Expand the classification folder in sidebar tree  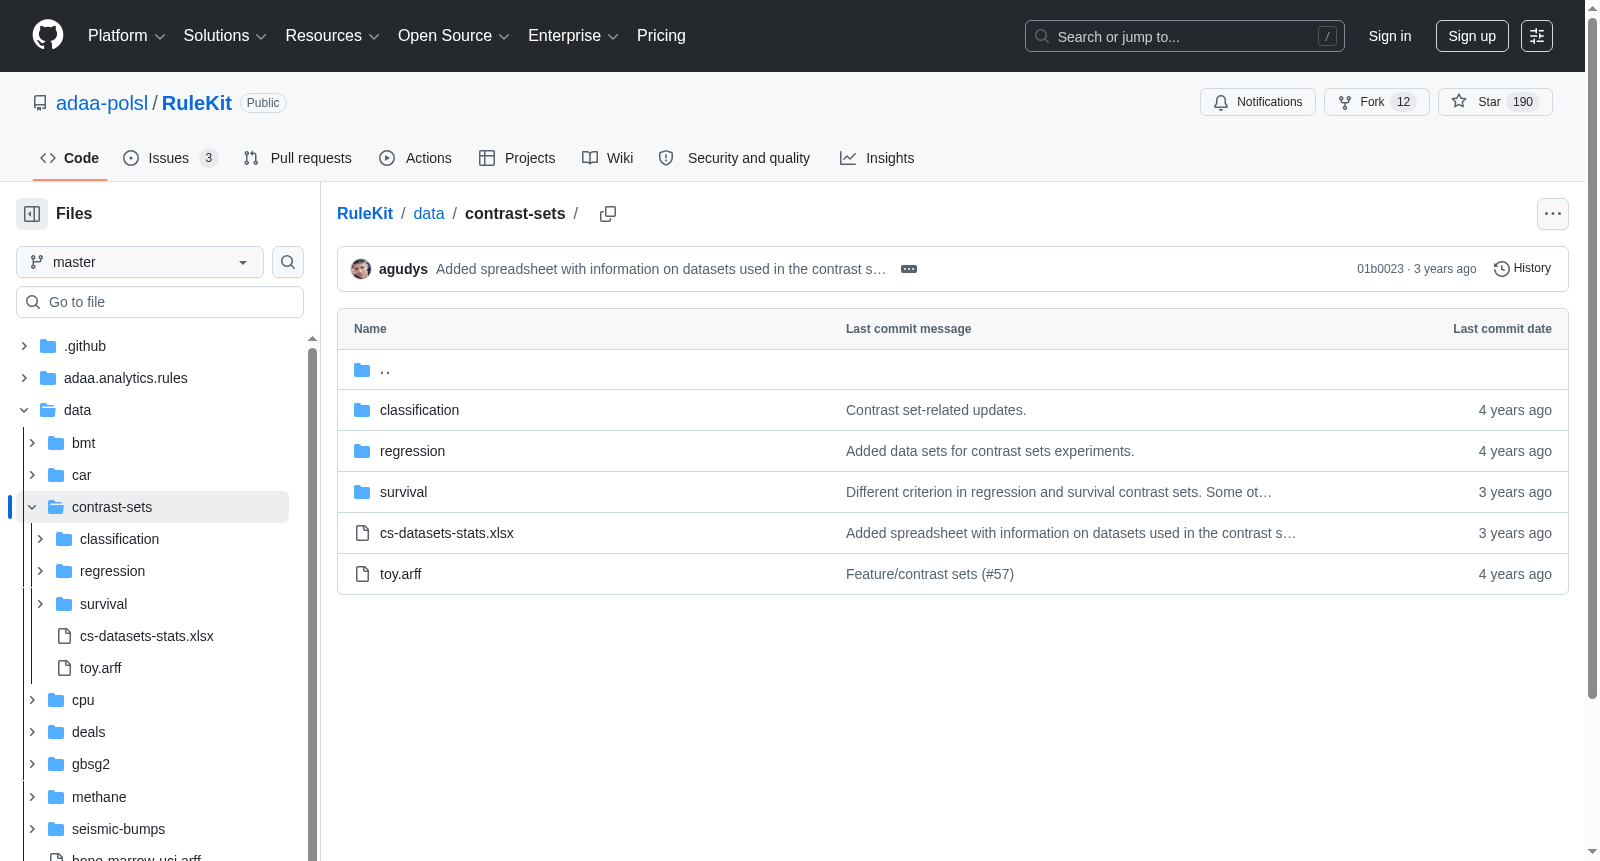coord(40,539)
